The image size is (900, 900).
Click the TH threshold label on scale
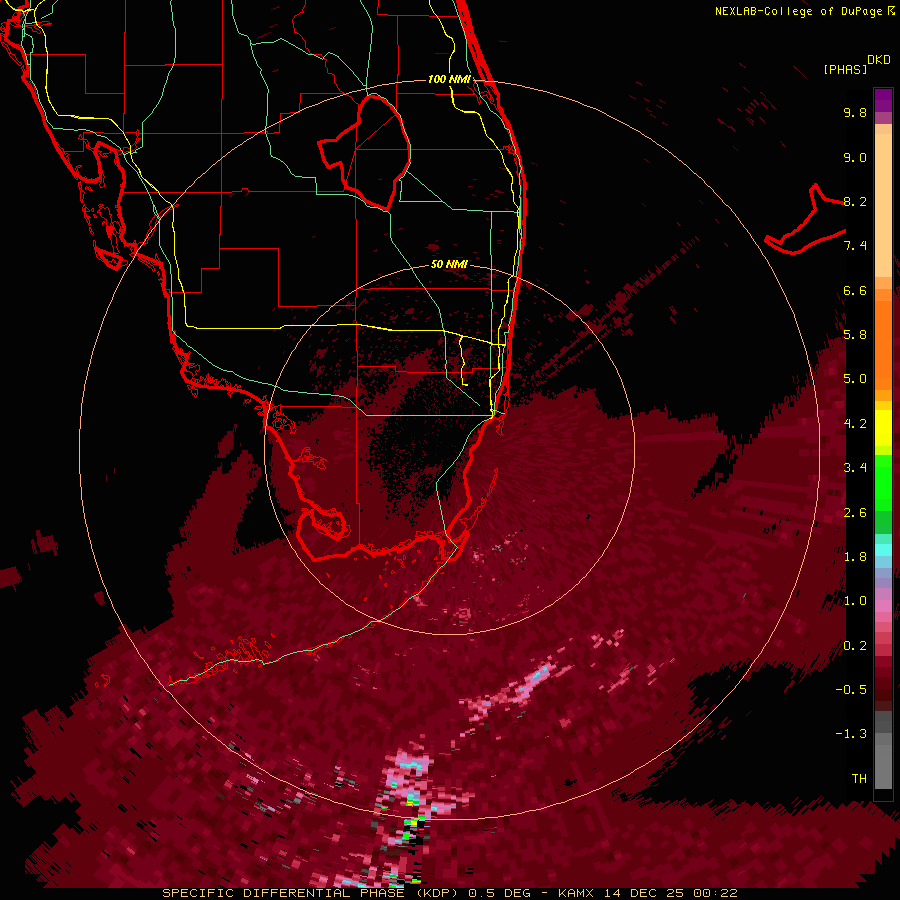859,779
